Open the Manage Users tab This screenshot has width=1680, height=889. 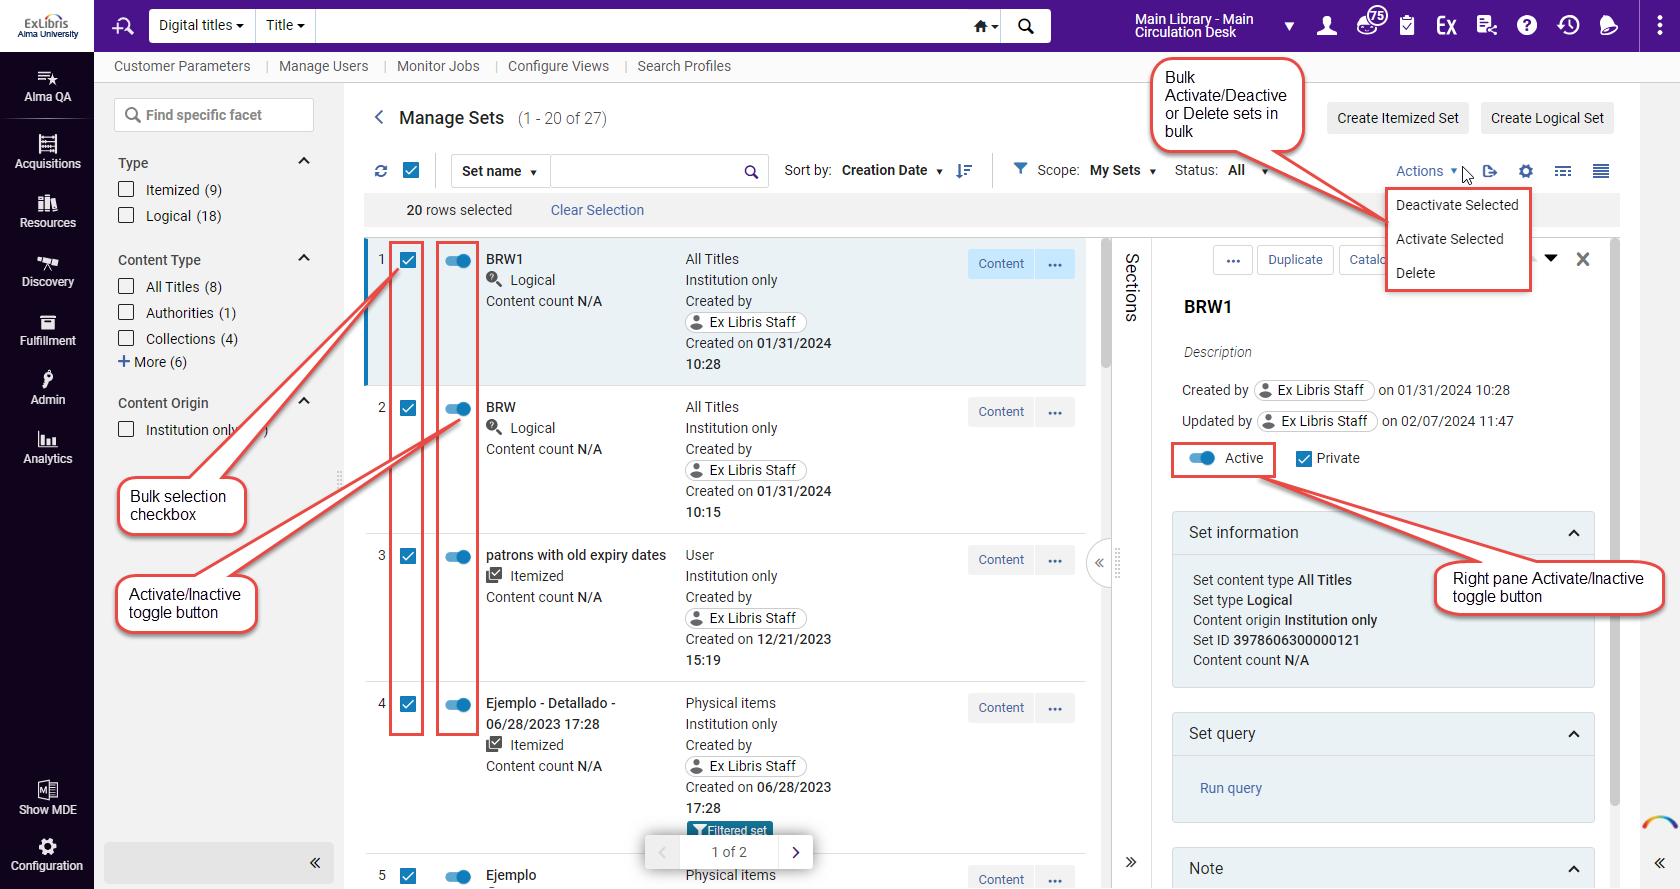tap(324, 66)
